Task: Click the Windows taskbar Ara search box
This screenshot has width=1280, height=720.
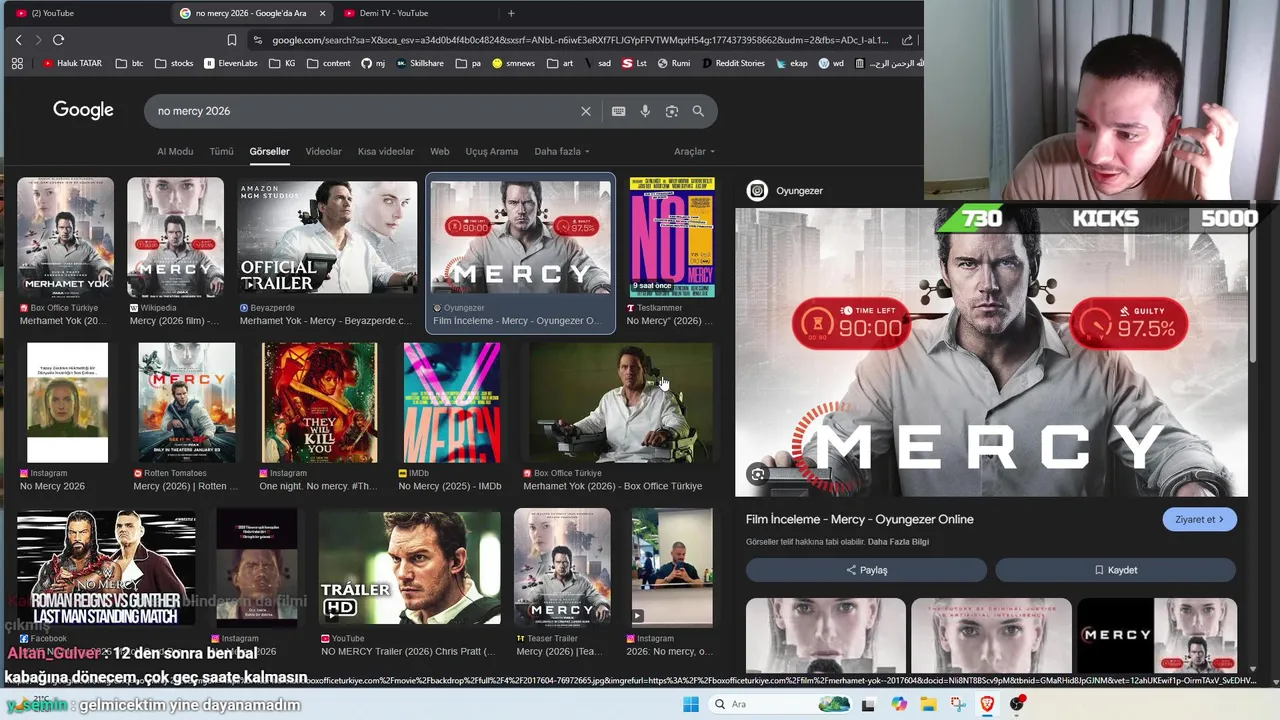Action: click(780, 704)
